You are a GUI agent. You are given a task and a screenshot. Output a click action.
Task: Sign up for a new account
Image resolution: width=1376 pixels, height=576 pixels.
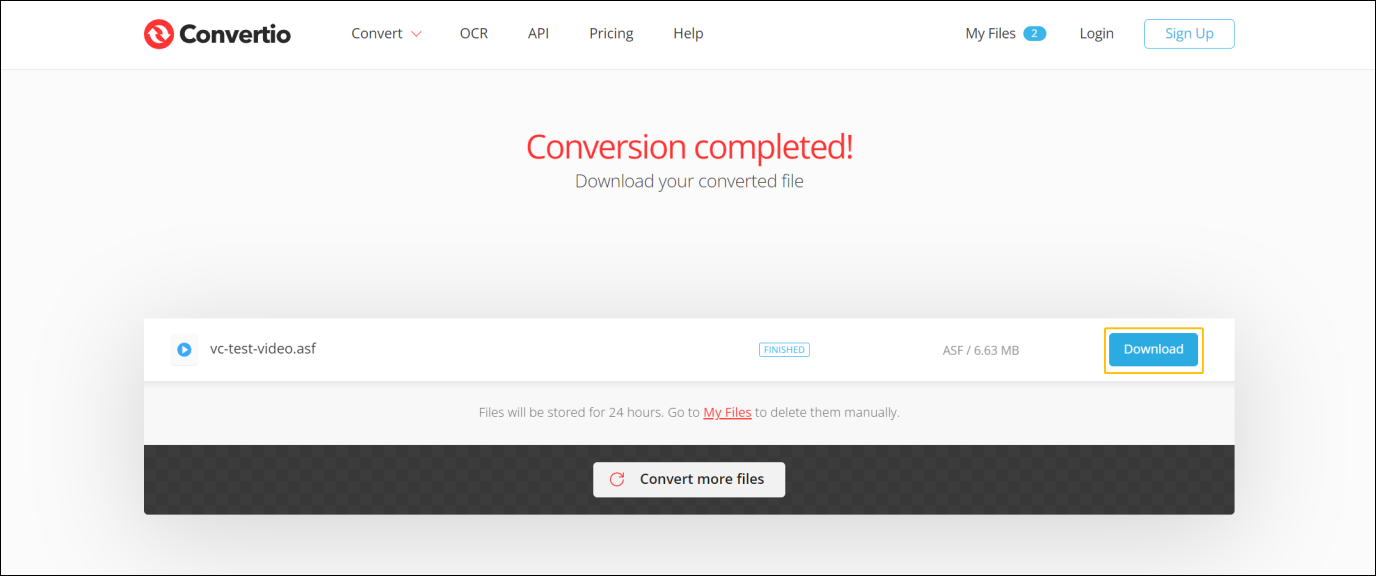tap(1189, 32)
